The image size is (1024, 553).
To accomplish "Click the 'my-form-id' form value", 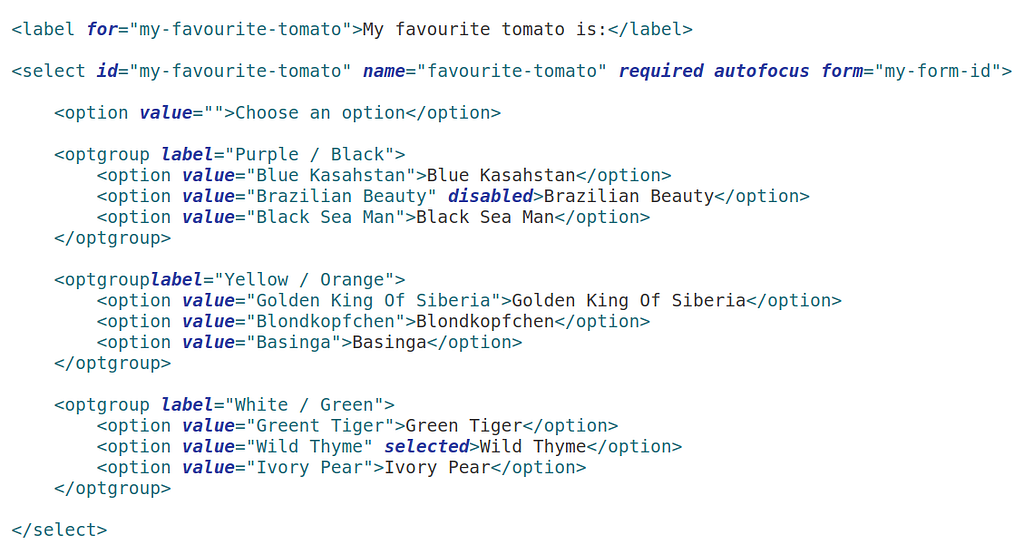I will [938, 71].
